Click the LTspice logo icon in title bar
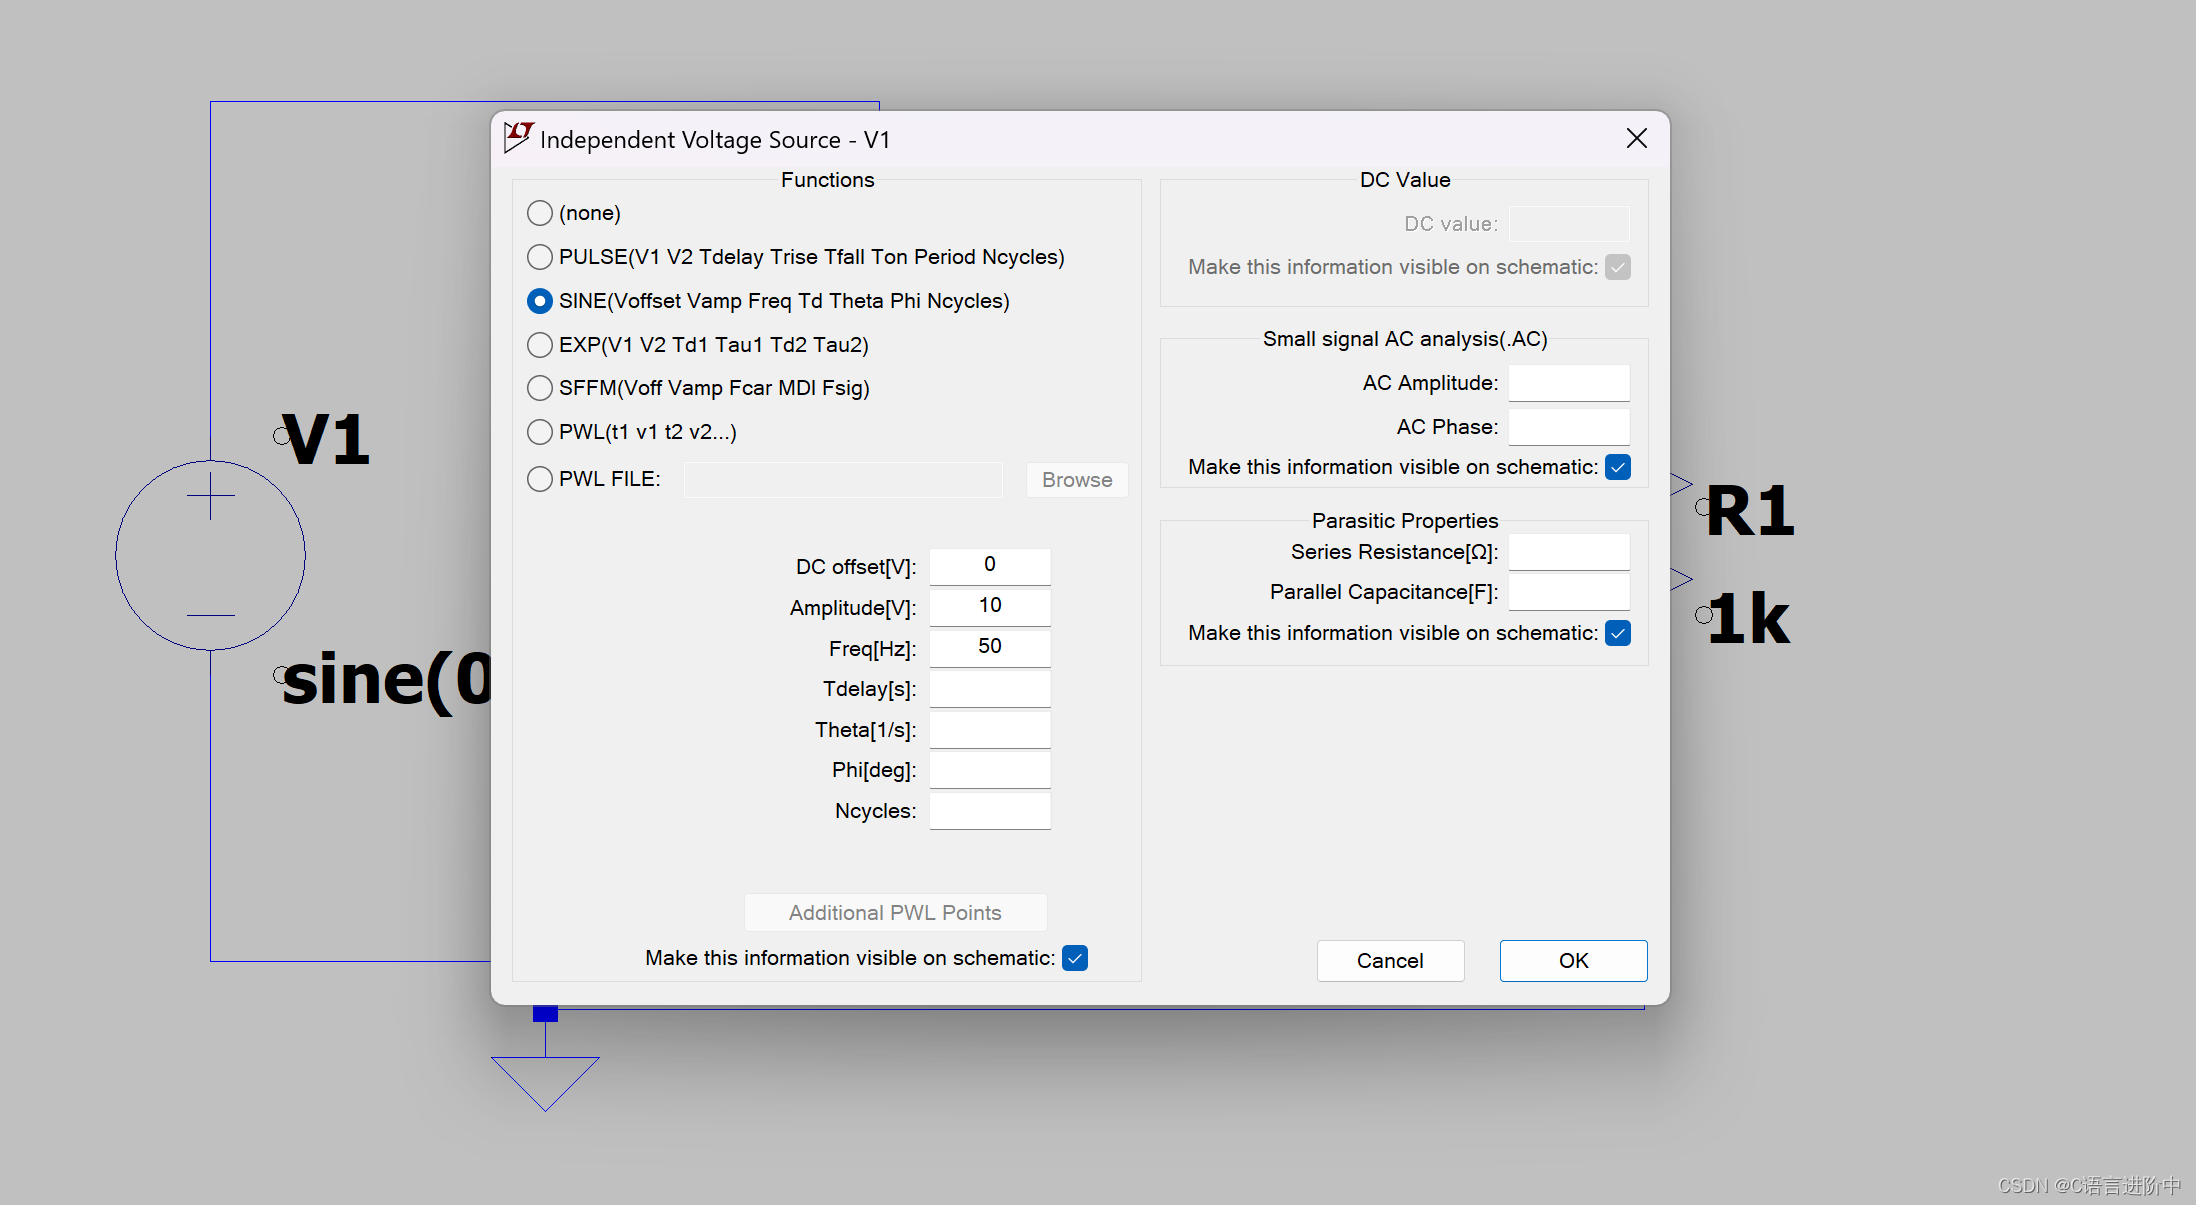Image resolution: width=2196 pixels, height=1205 pixels. coord(518,138)
